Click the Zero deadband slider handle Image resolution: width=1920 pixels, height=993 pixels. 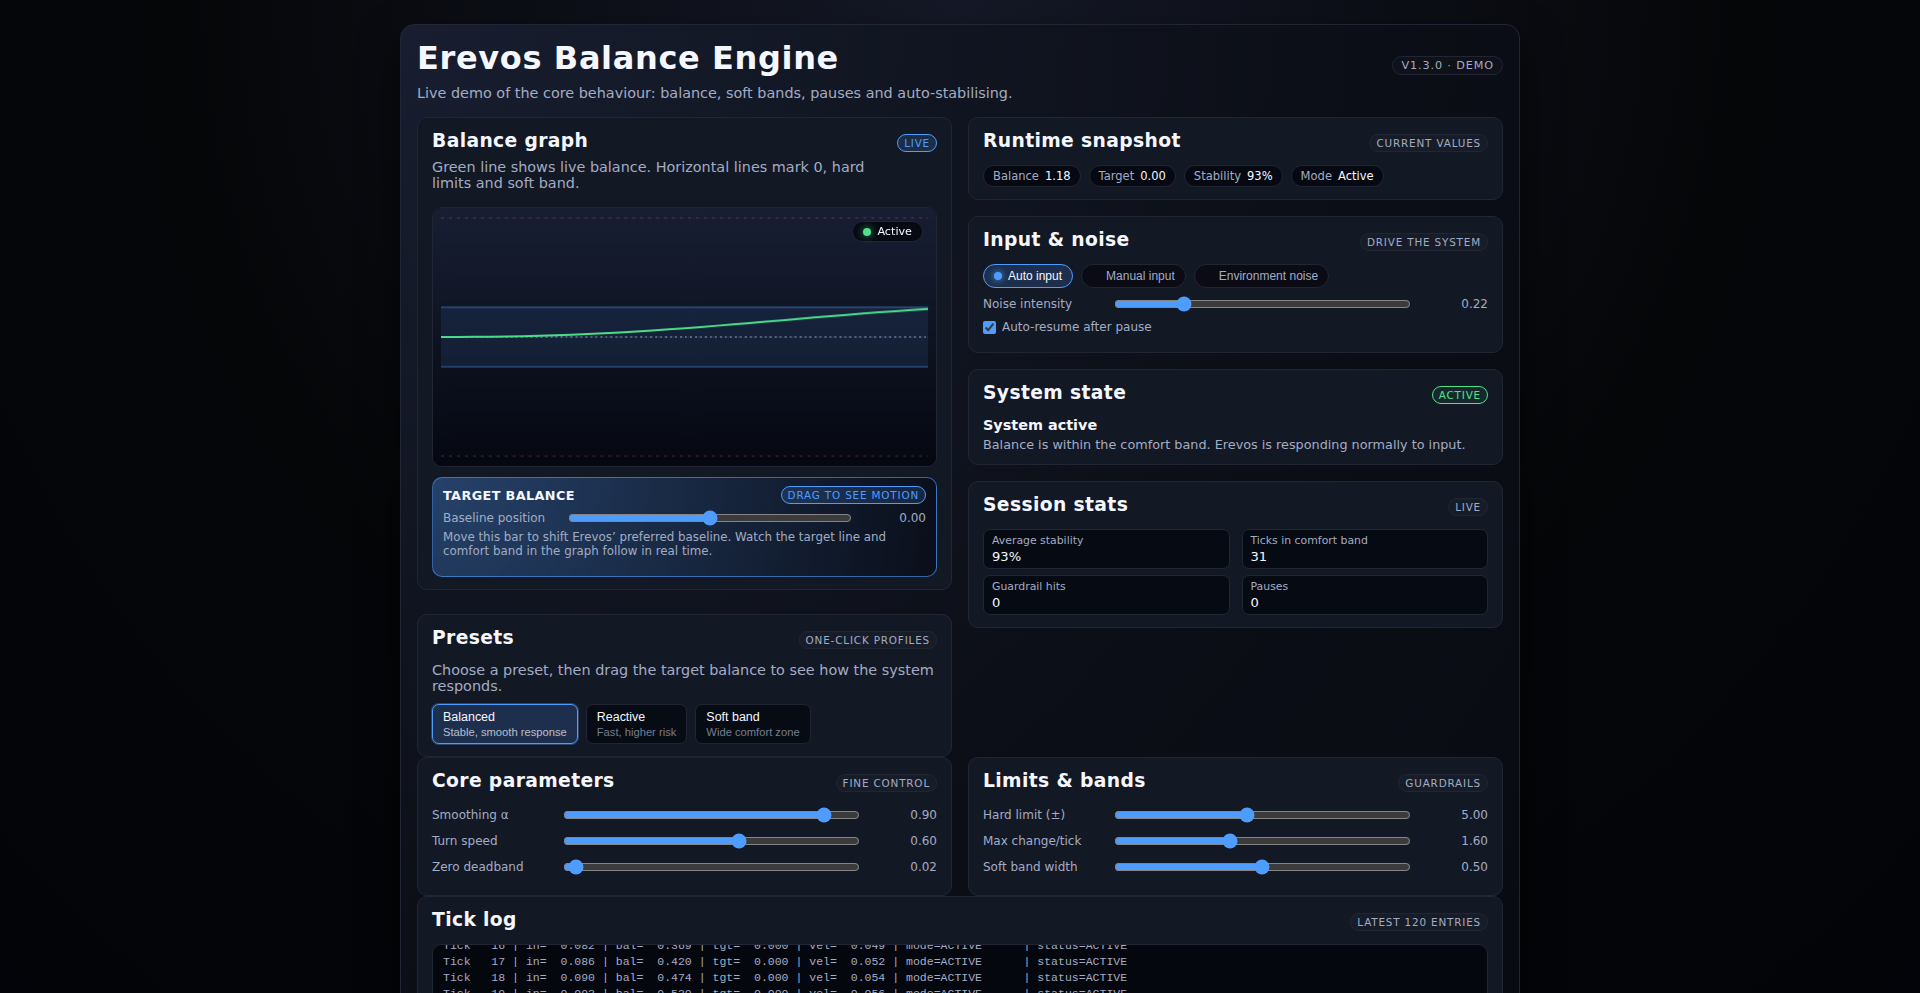574,867
